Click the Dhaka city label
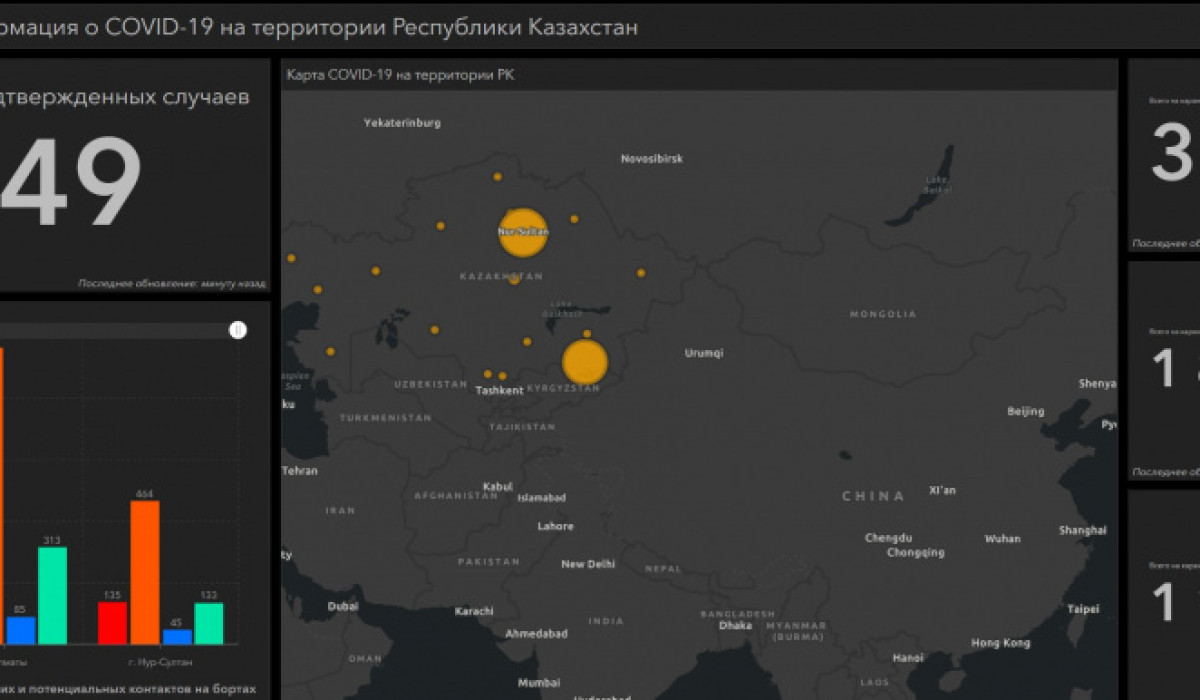Image resolution: width=1200 pixels, height=700 pixels. [736, 625]
